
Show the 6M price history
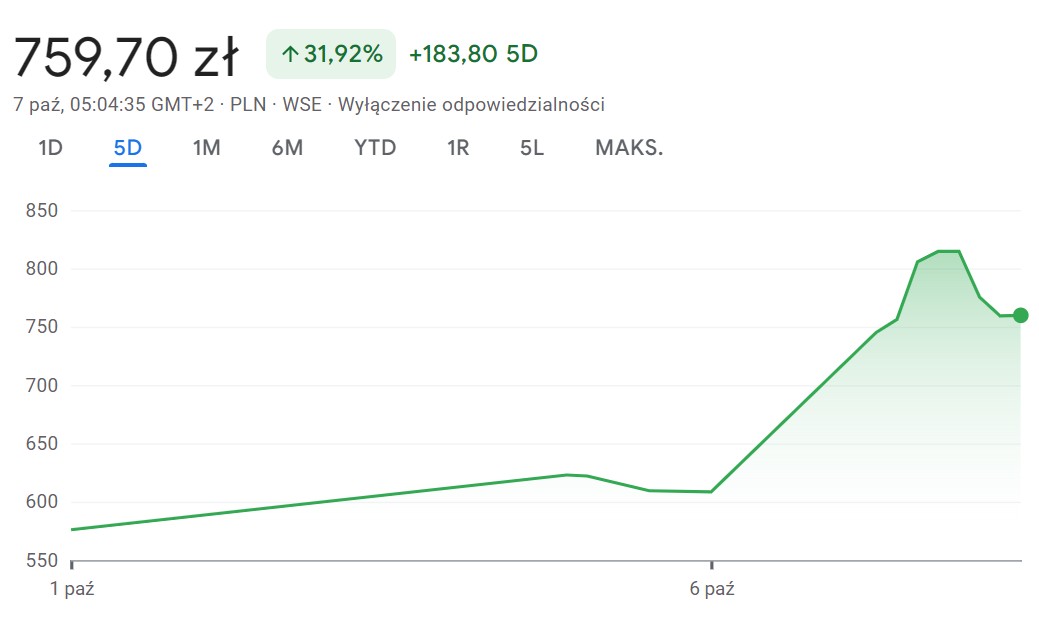[287, 148]
